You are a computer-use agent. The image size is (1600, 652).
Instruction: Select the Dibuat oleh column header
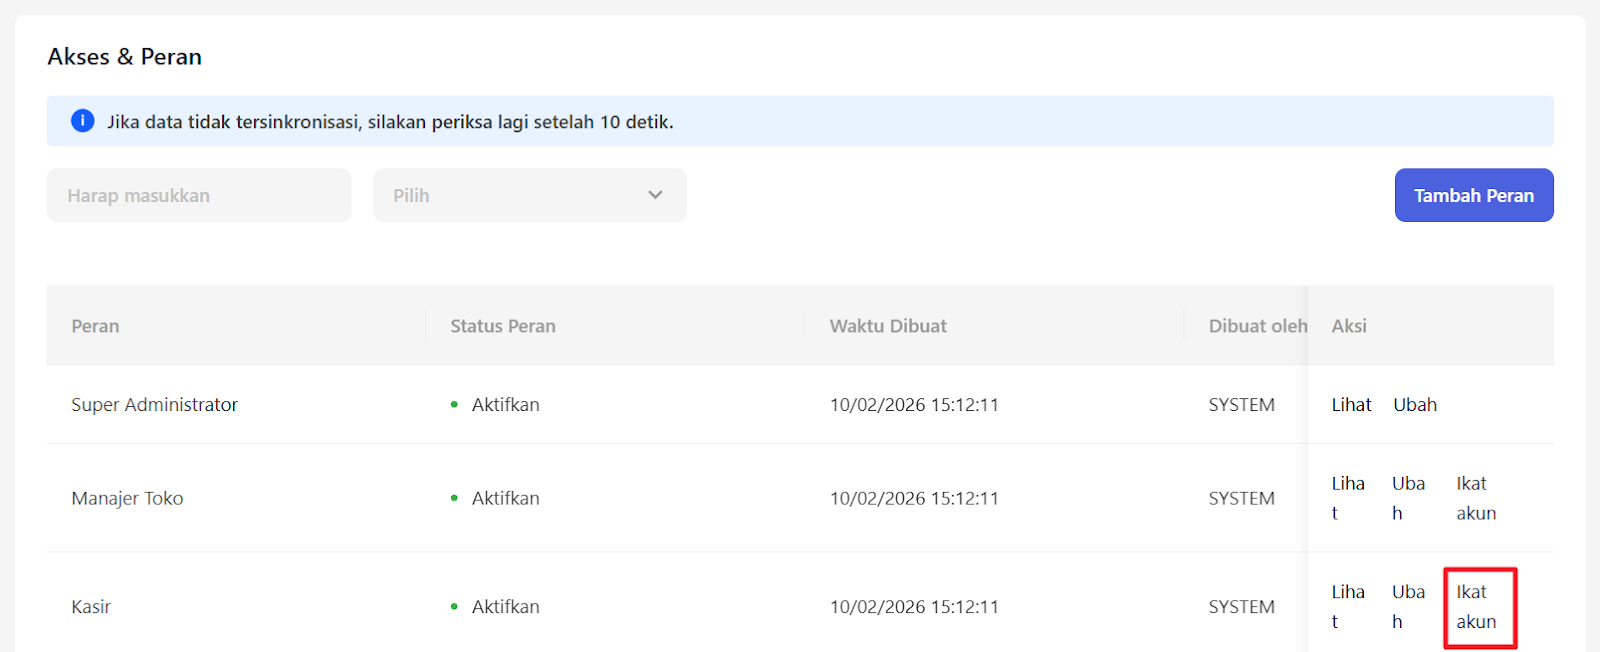coord(1256,326)
